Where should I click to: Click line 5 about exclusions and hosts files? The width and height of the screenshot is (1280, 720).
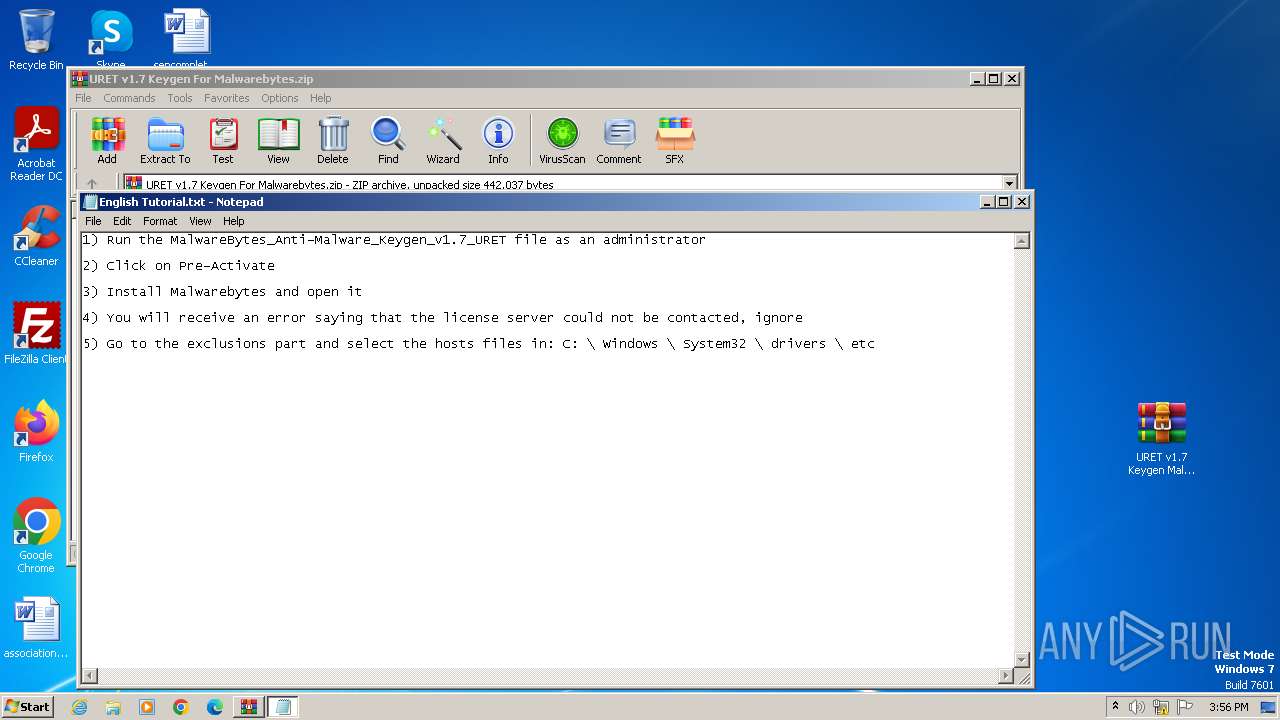(478, 344)
